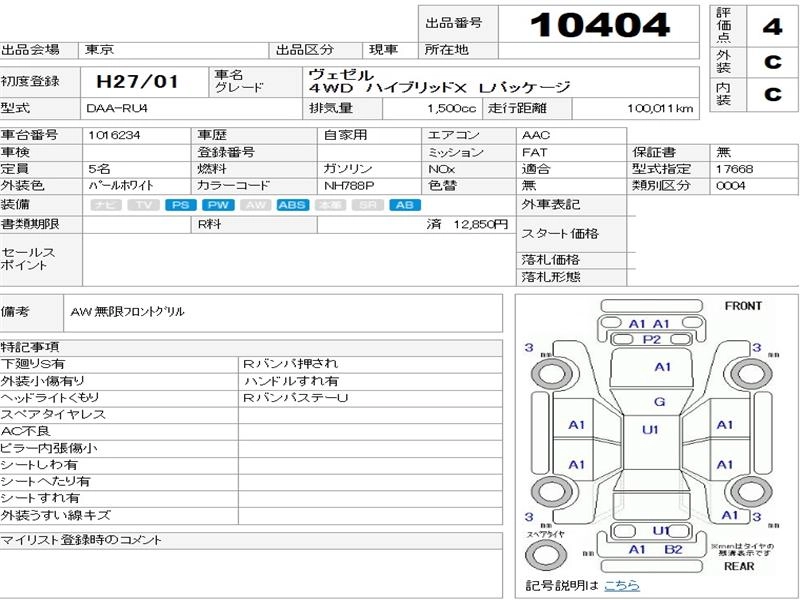Click the ナビ equipment badge
Image resolution: width=800 pixels, height=600 pixels.
coord(106,205)
